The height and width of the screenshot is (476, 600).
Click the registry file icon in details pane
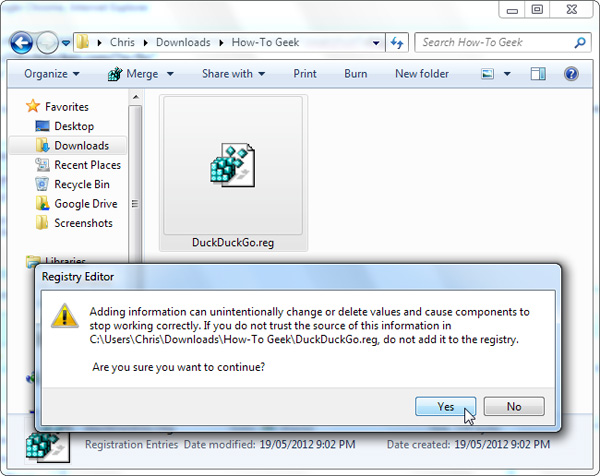coord(47,446)
